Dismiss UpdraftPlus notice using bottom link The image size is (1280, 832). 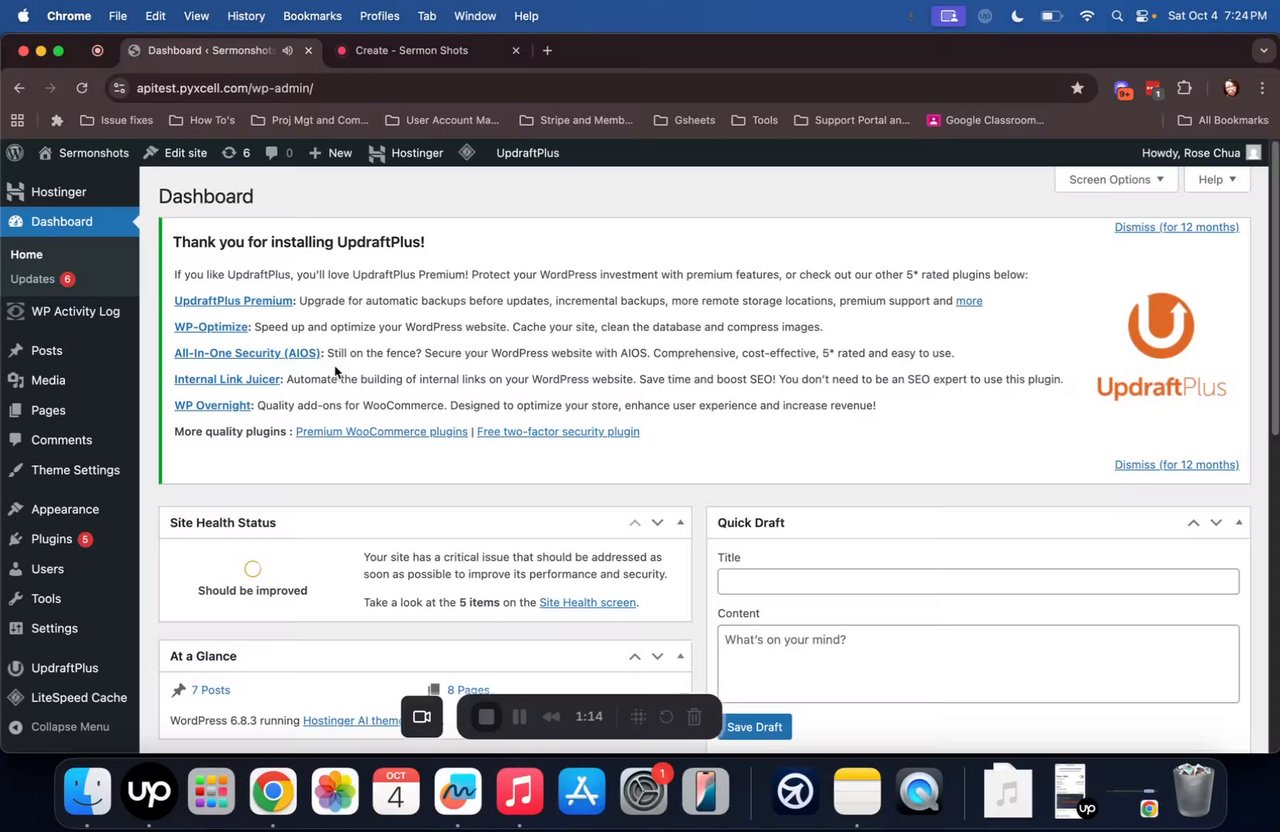[1176, 465]
